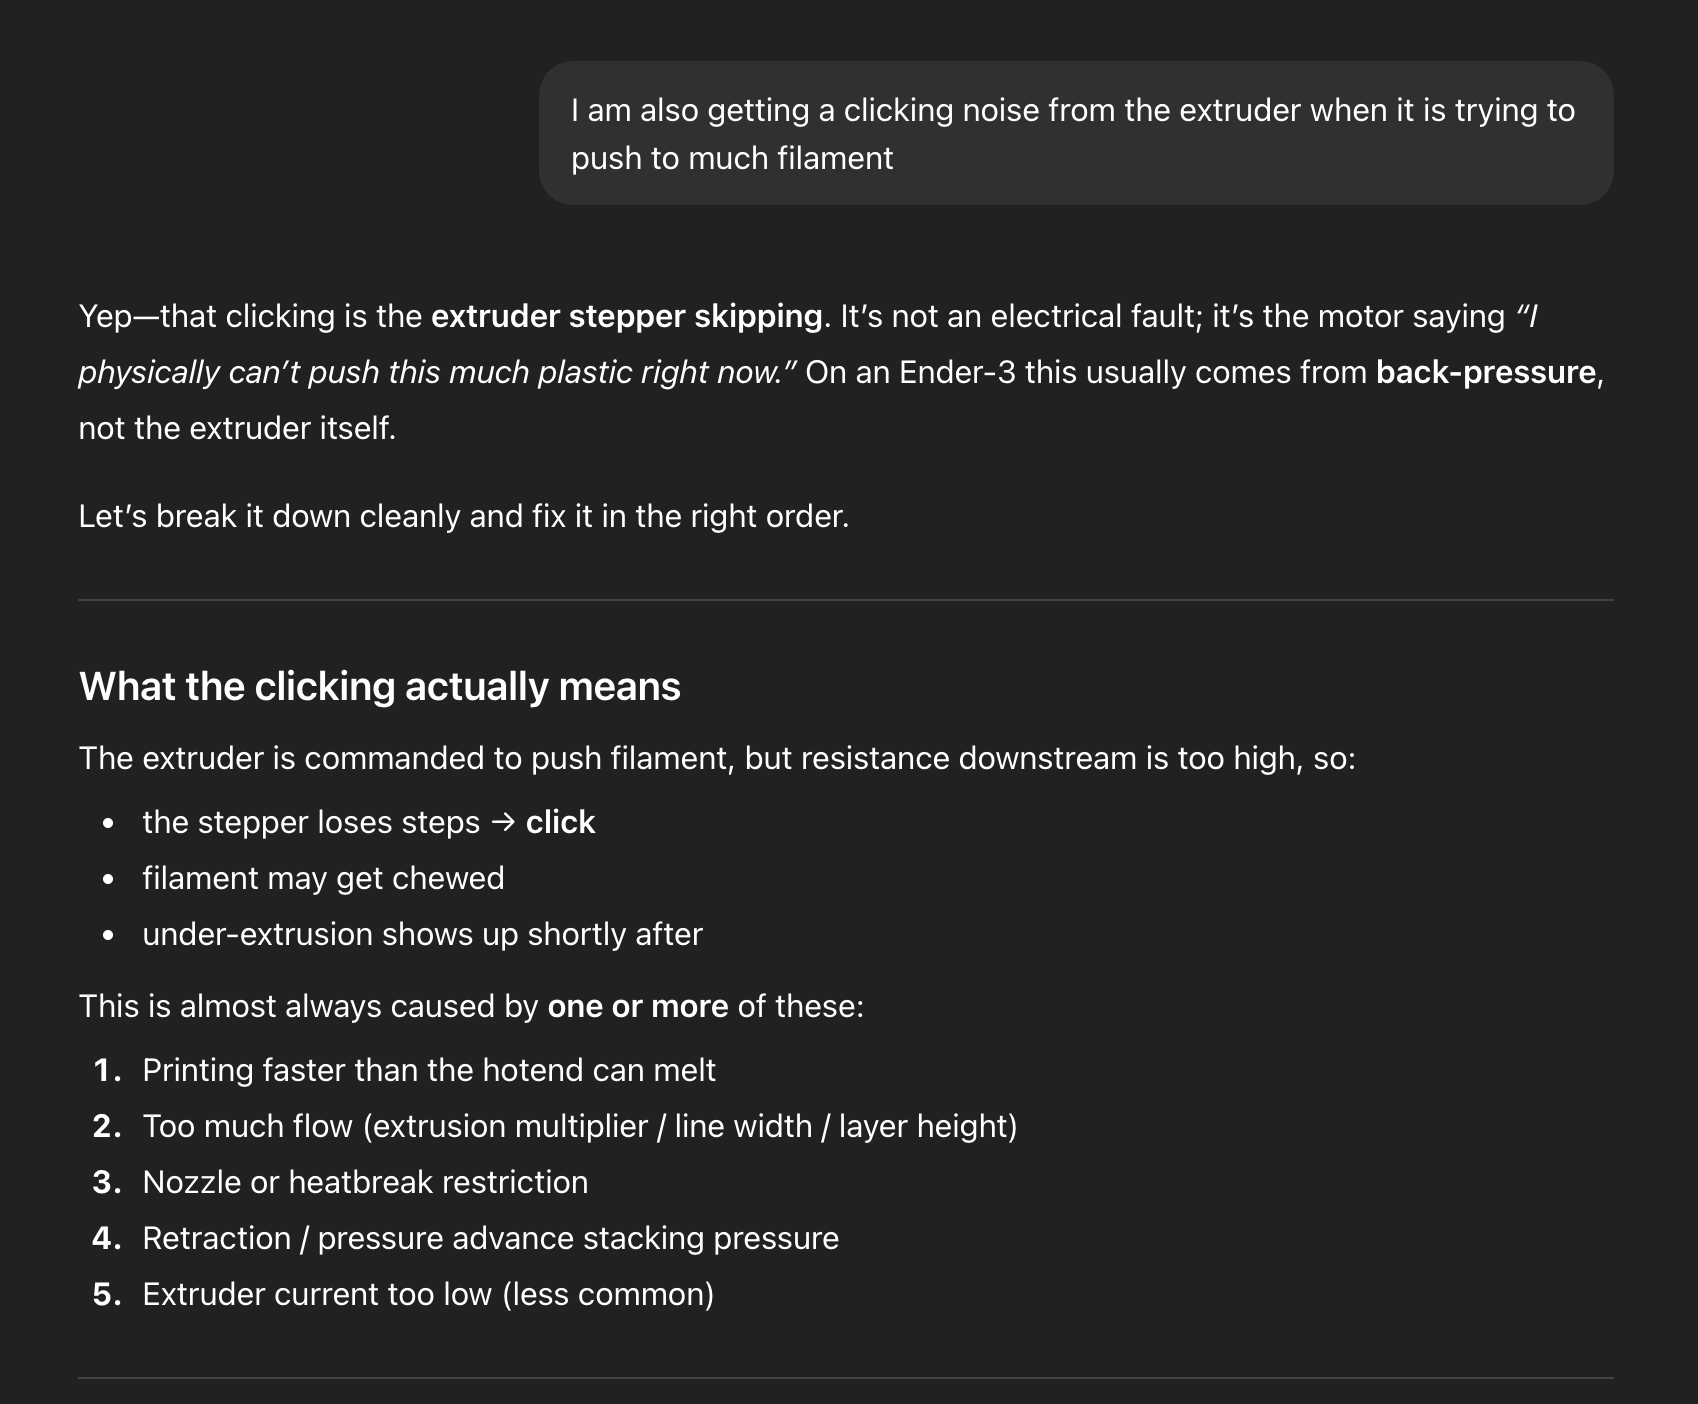Click the divider line below the numbered list
Viewport: 1698px width, 1404px height.
845,1378
